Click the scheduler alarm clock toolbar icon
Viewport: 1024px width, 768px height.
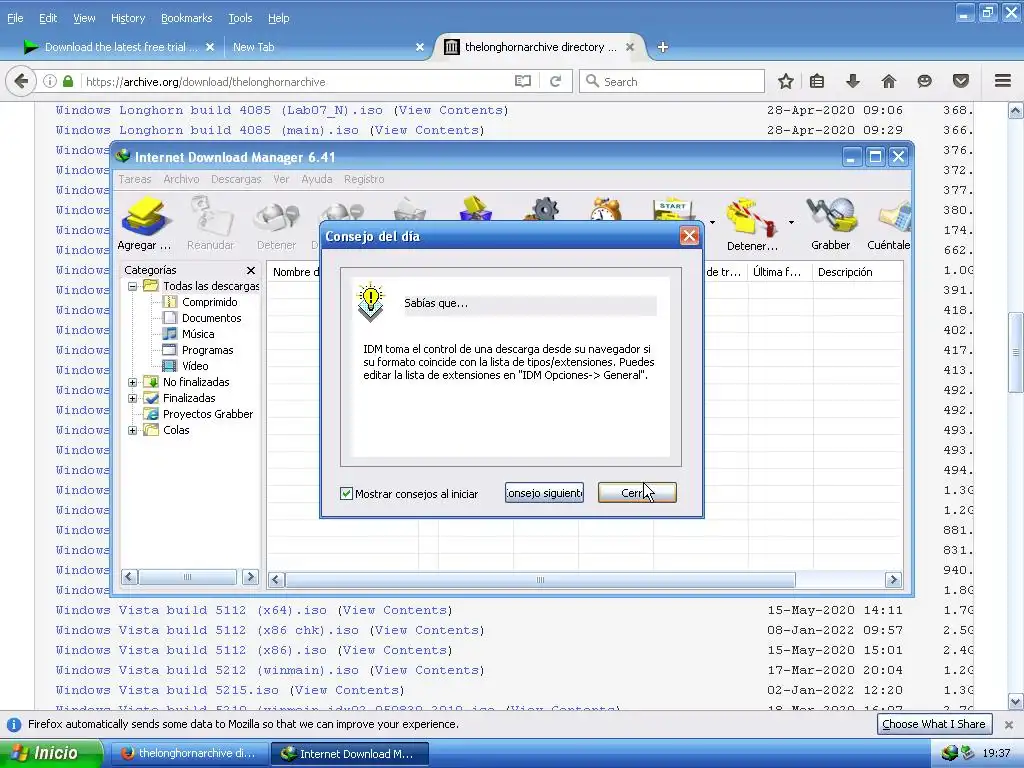tap(606, 210)
